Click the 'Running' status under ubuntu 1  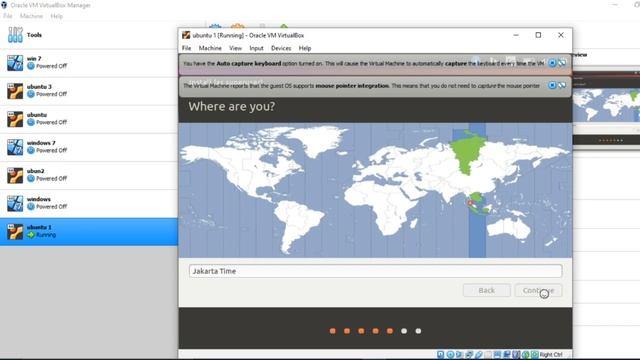[46, 235]
